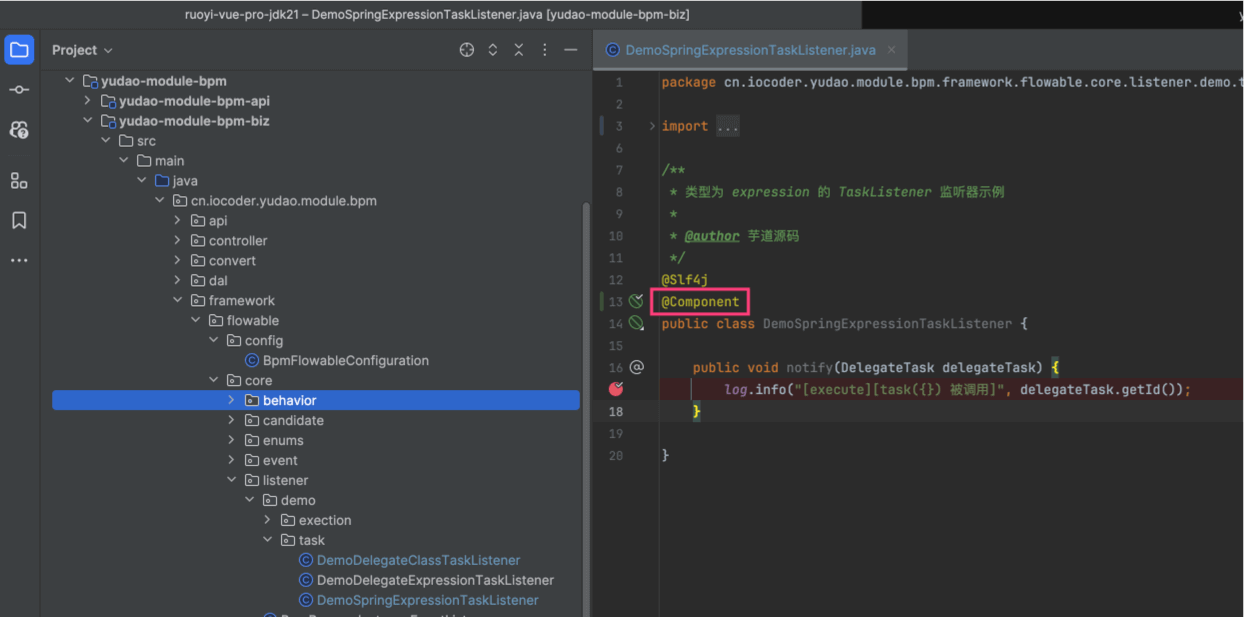Screen dimensions: 1244x617
Task: Open the Commit tool window
Action: [x=19, y=89]
